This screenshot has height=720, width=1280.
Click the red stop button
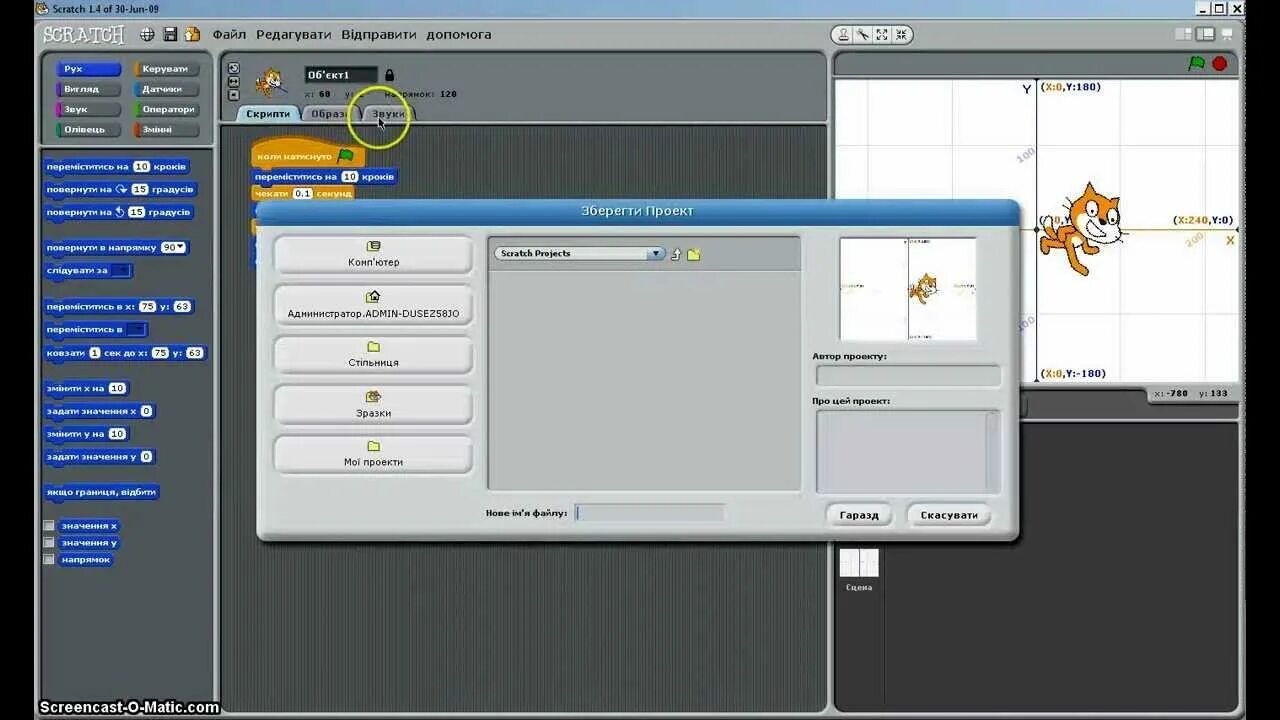1220,63
